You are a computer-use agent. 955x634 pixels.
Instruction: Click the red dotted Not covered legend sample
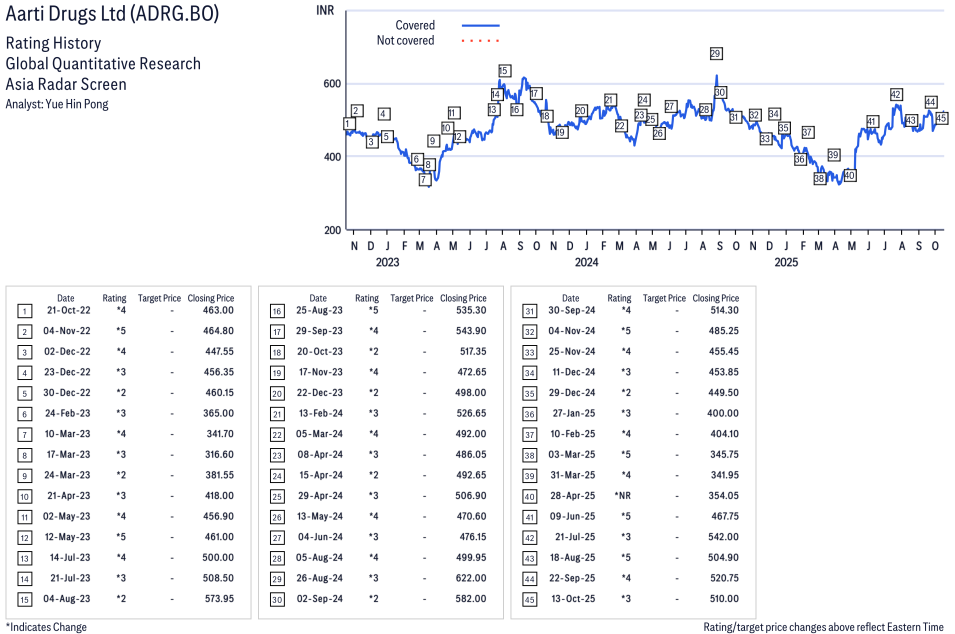(480, 41)
